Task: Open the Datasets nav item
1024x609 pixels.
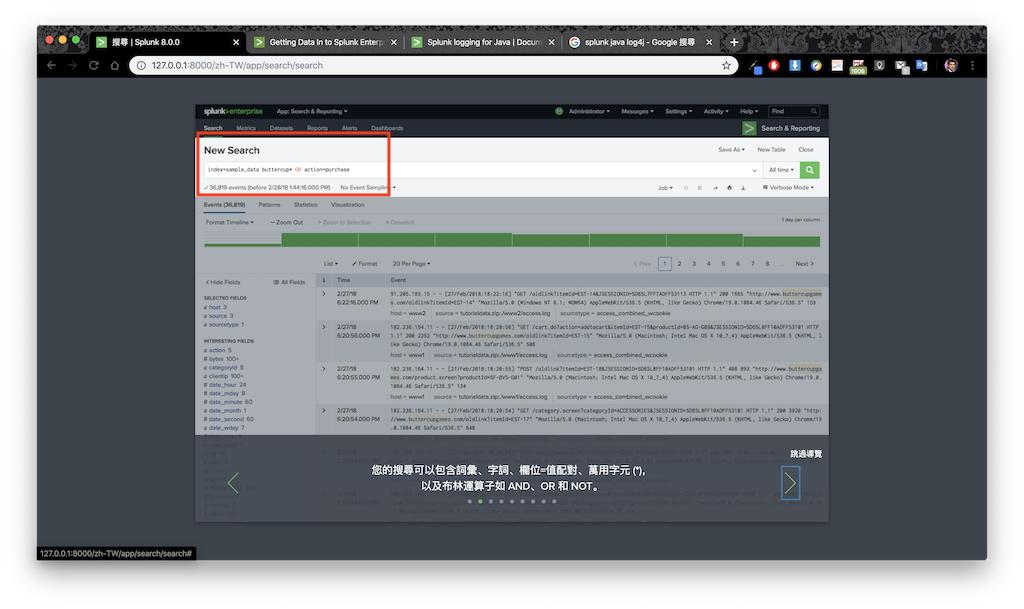Action: tap(281, 129)
